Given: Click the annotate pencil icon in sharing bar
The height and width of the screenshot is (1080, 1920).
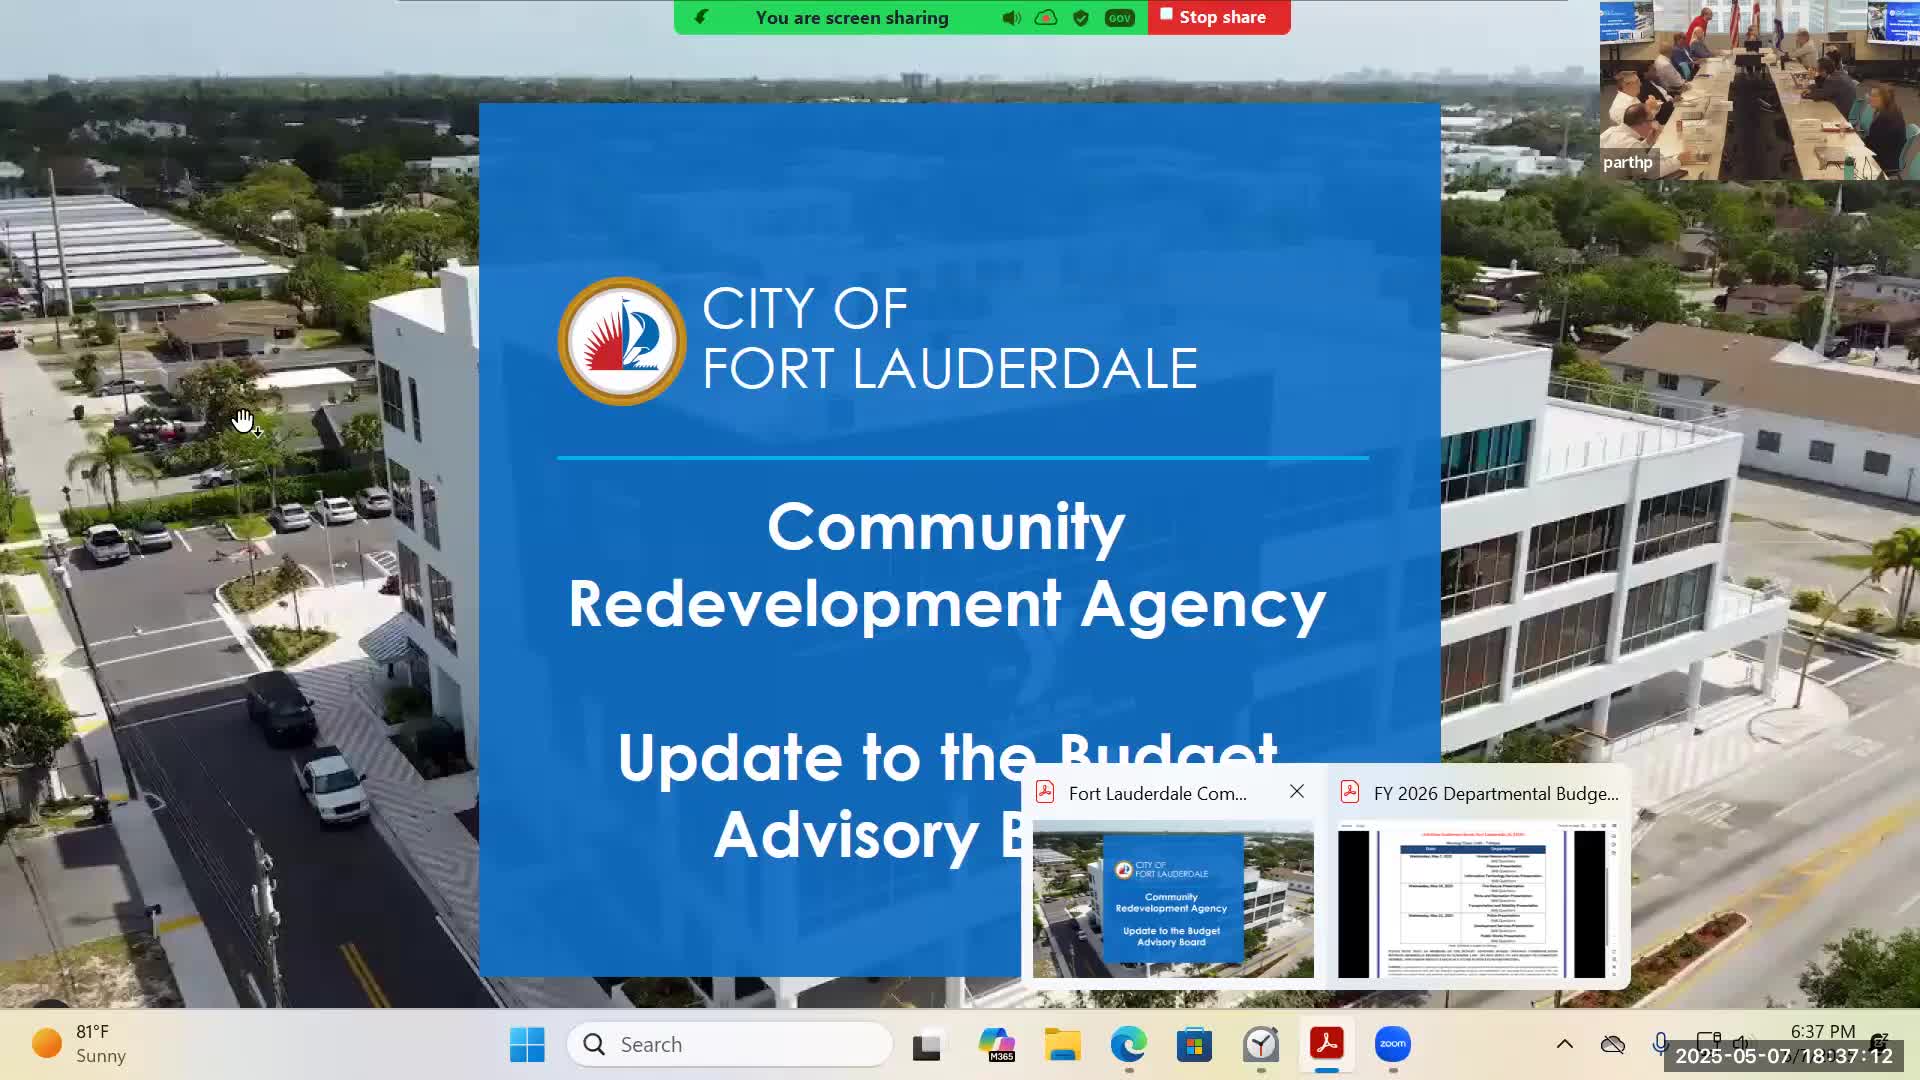Looking at the screenshot, I should (x=702, y=17).
